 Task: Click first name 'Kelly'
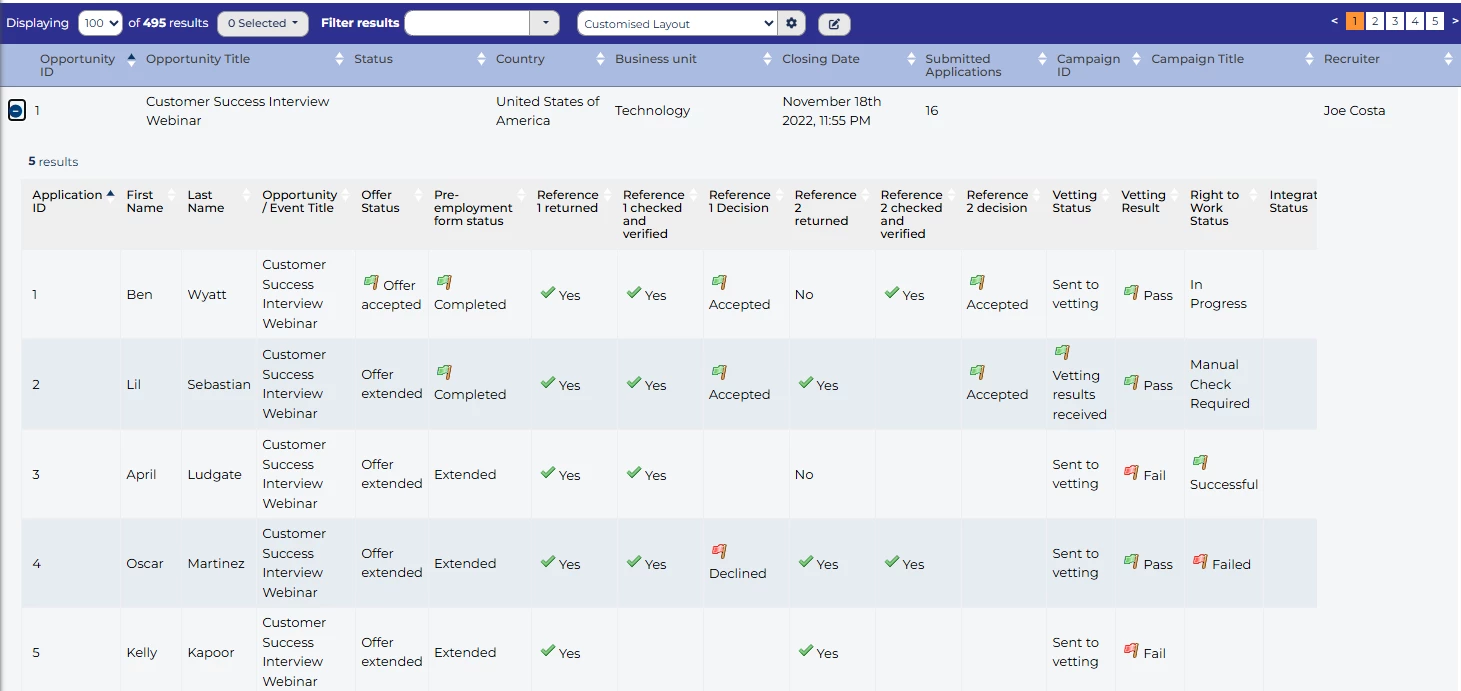142,653
